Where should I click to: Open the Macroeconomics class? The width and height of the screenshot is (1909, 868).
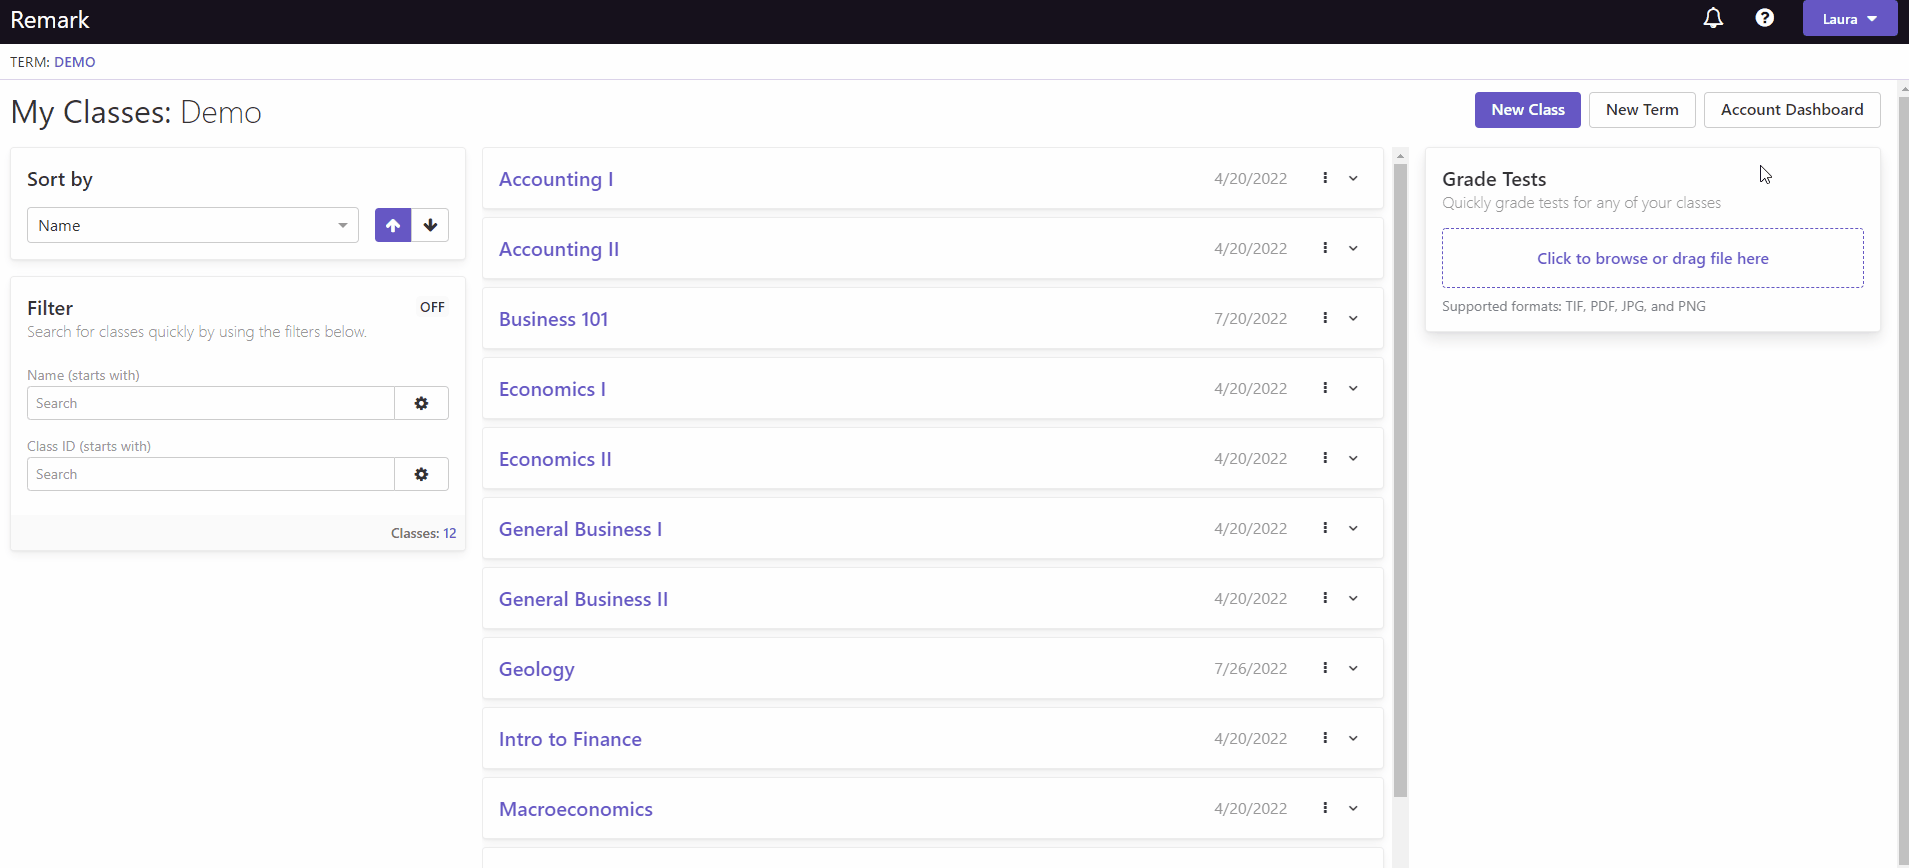[x=575, y=809]
